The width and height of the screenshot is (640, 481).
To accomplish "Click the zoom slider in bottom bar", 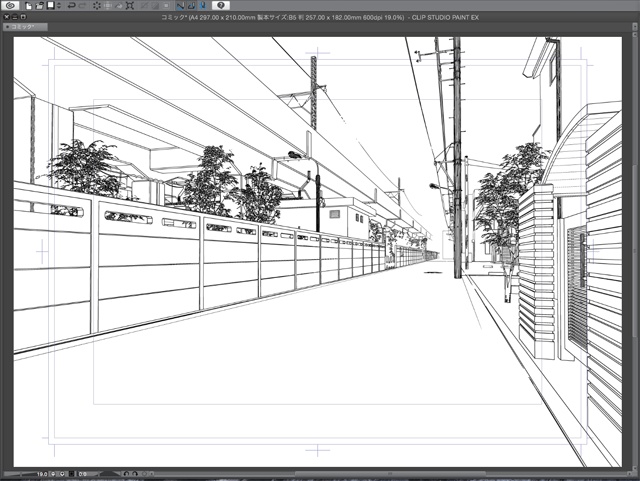I will (20, 474).
